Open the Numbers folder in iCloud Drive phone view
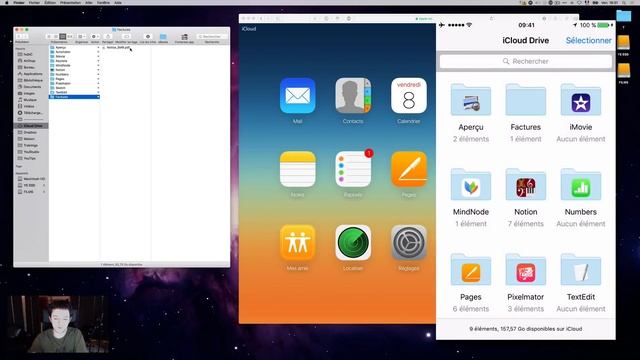 pos(581,185)
